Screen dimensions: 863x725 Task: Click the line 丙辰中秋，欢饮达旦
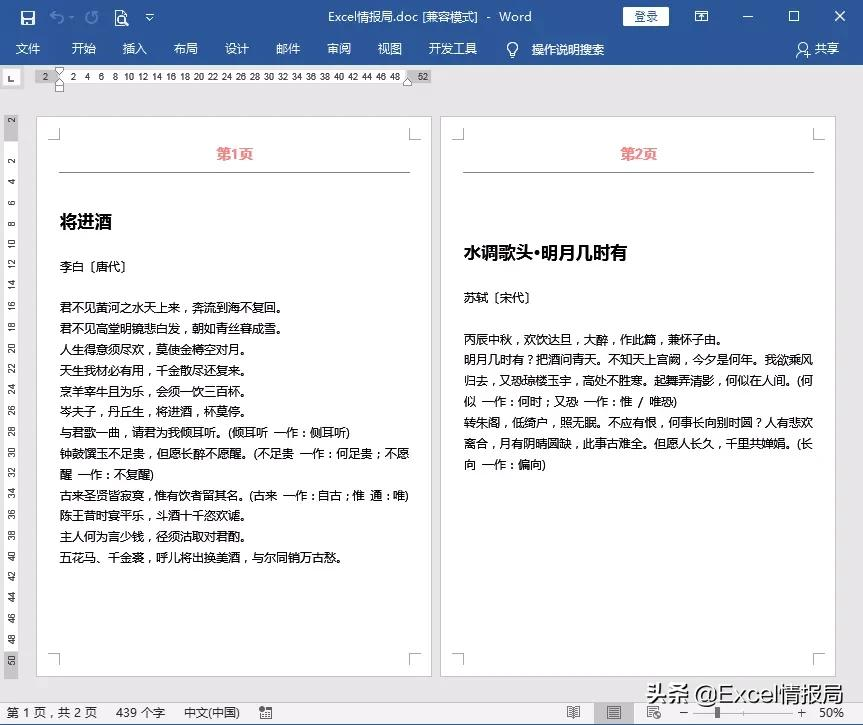click(x=593, y=339)
